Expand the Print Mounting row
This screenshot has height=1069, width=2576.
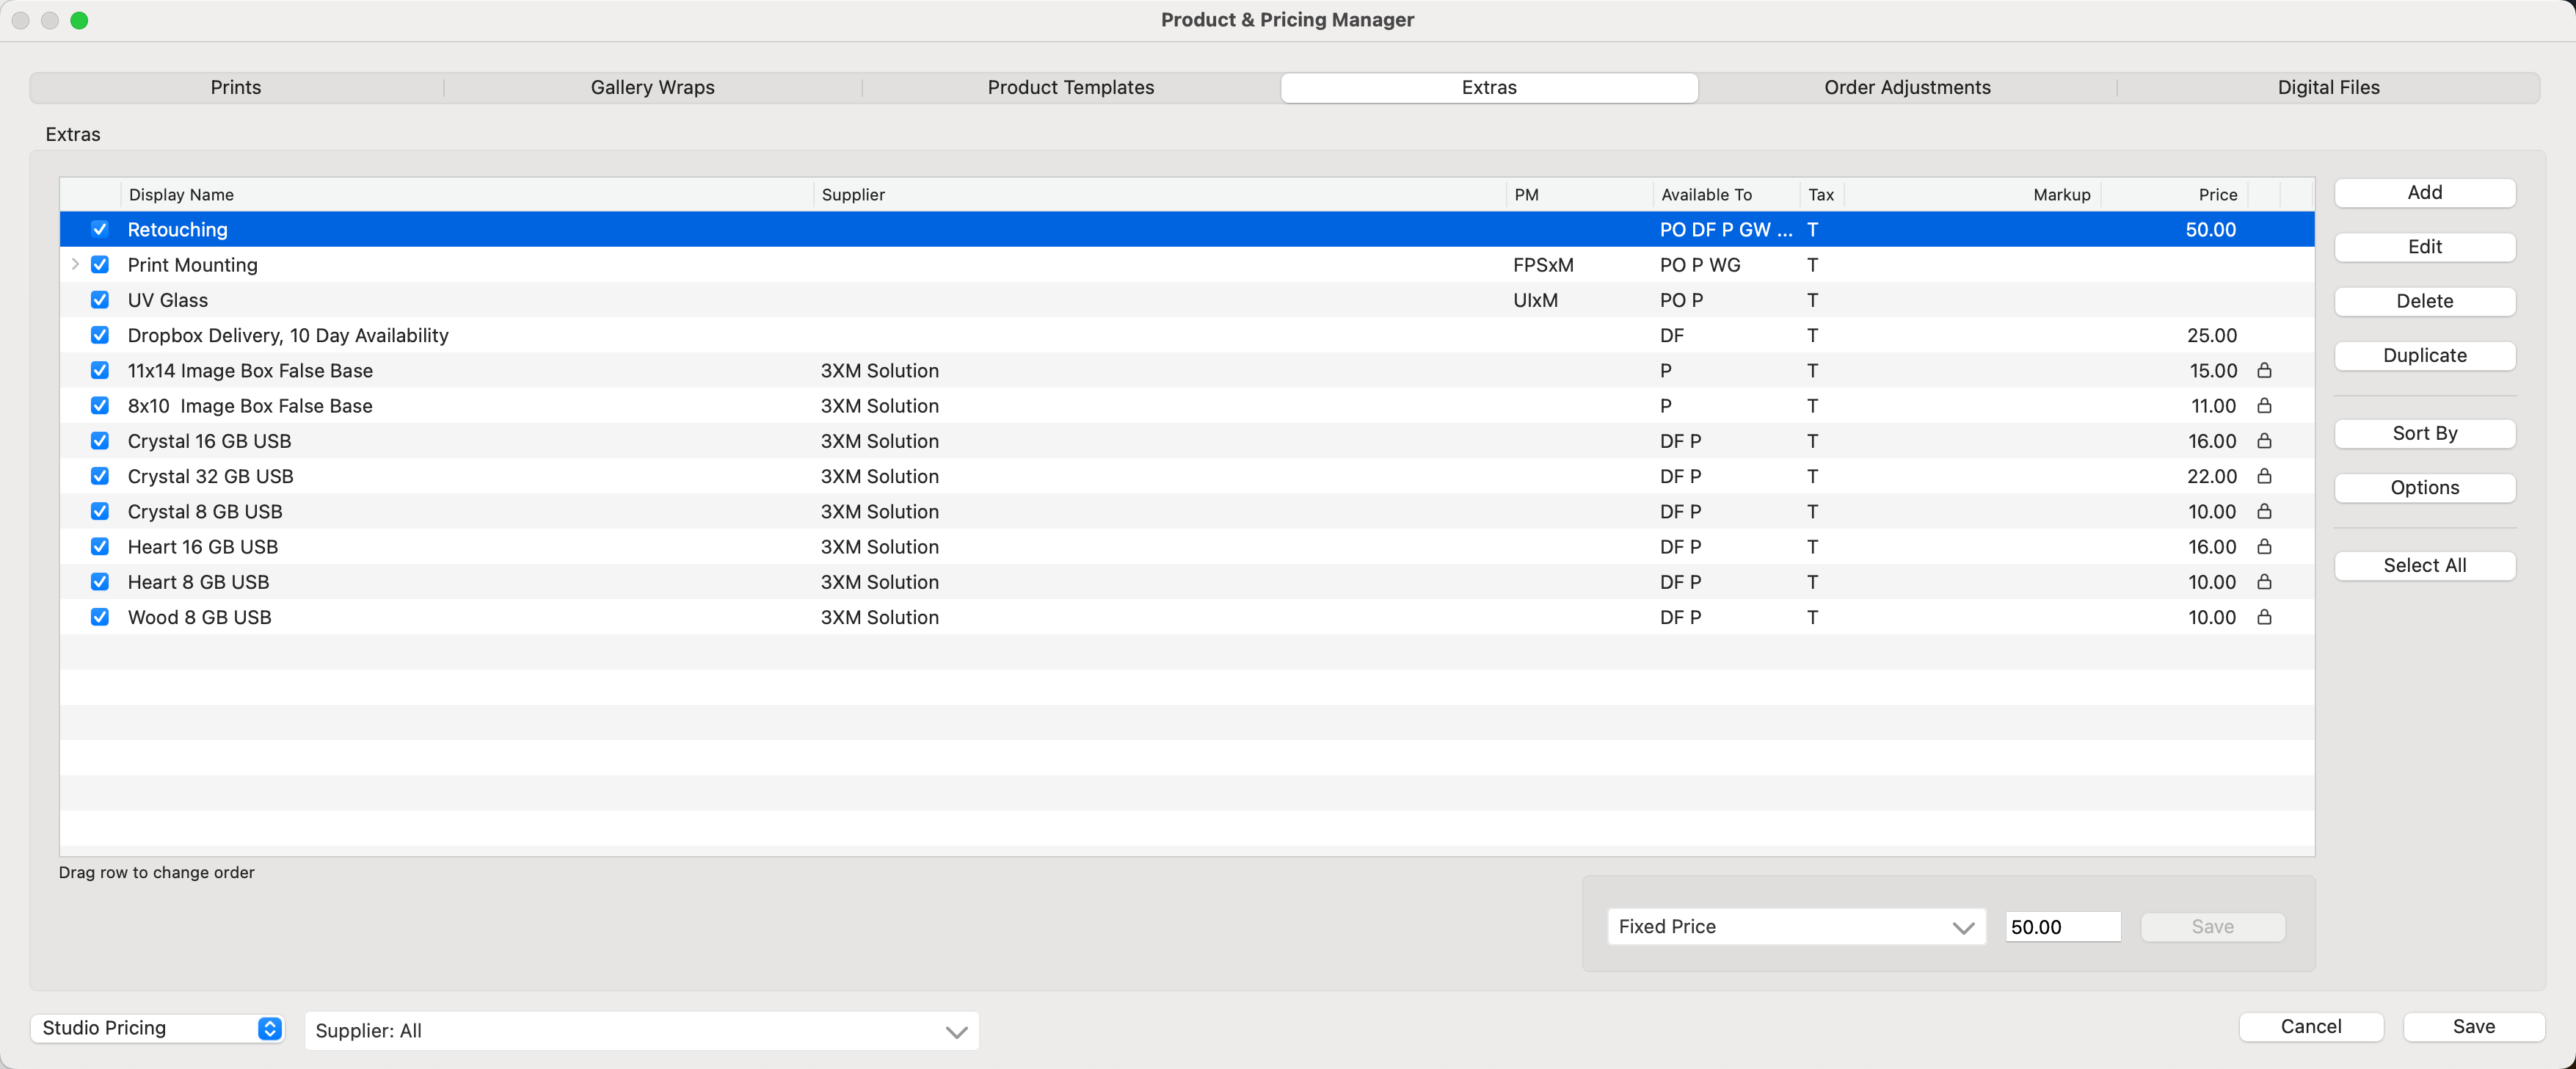click(75, 264)
